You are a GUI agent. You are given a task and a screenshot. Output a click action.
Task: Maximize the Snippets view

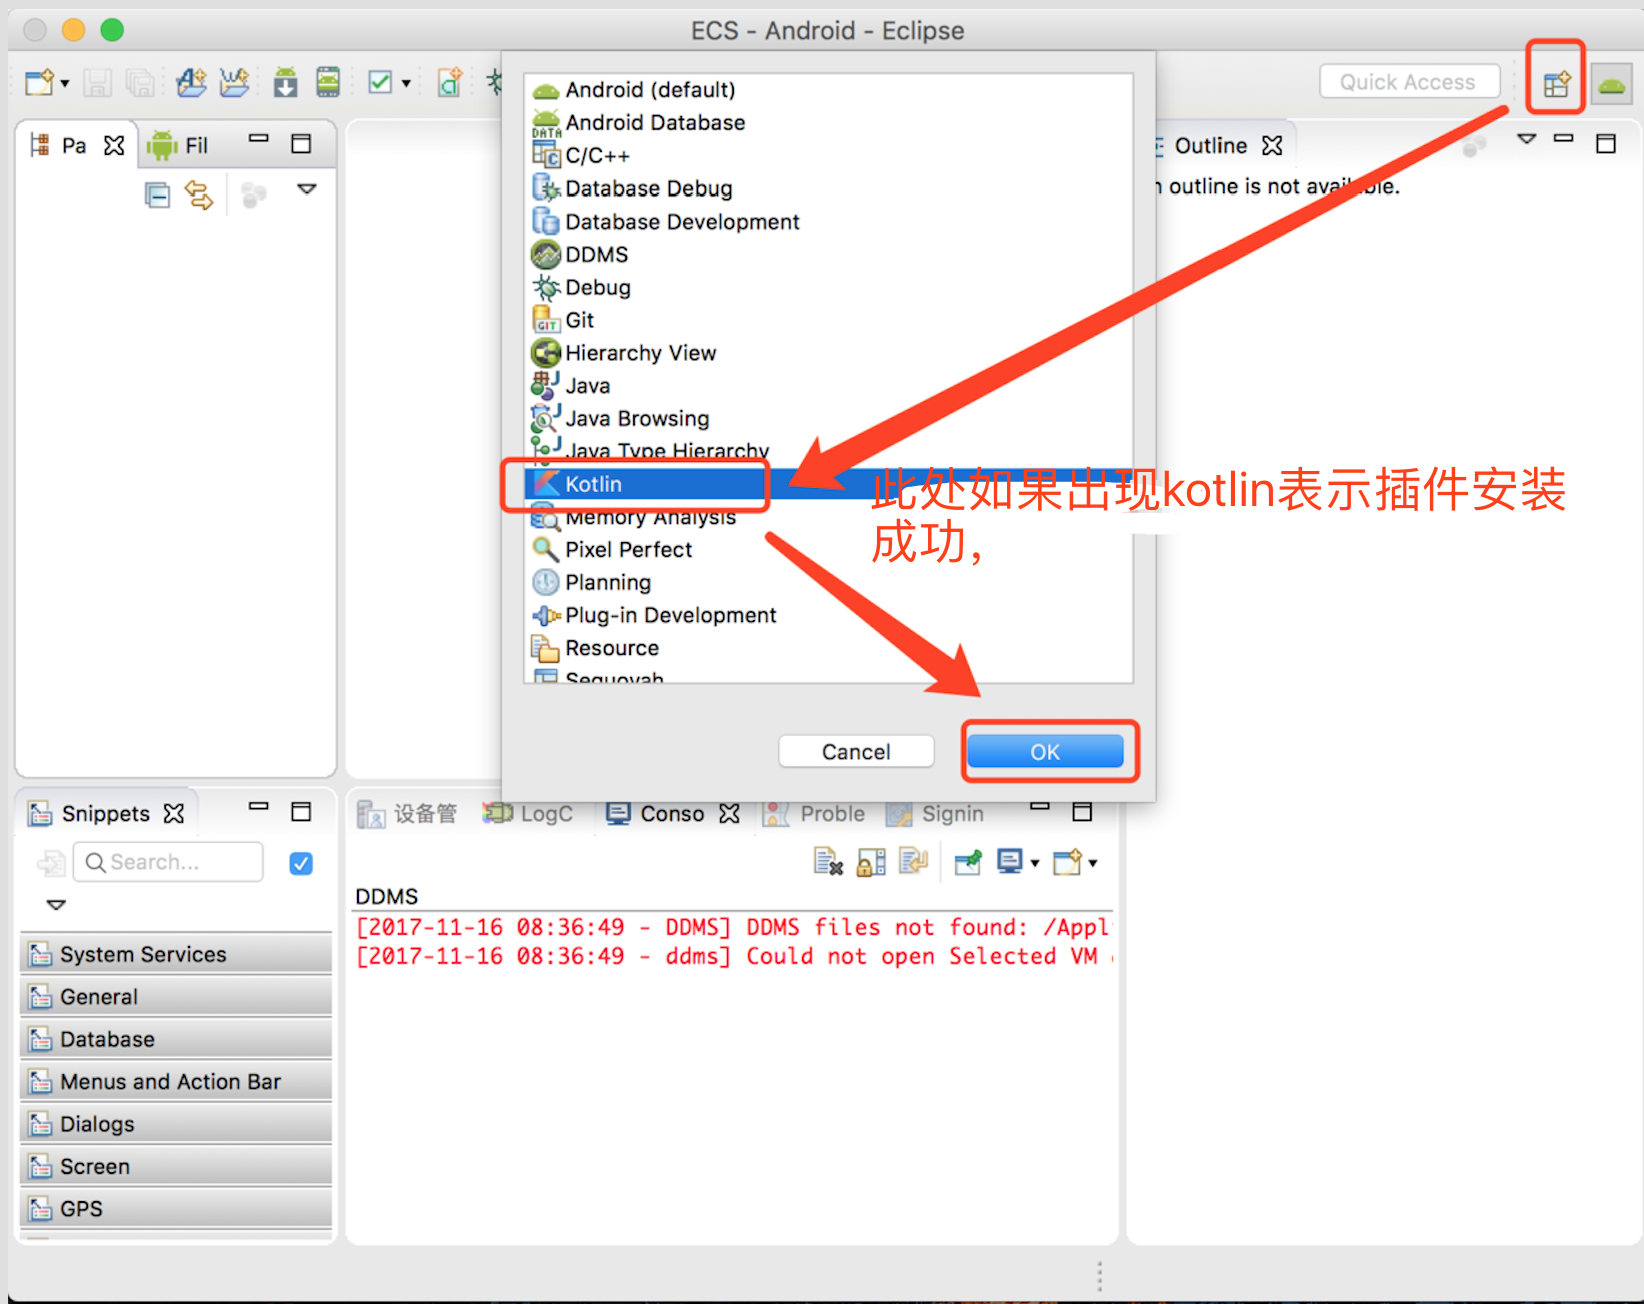tap(301, 812)
